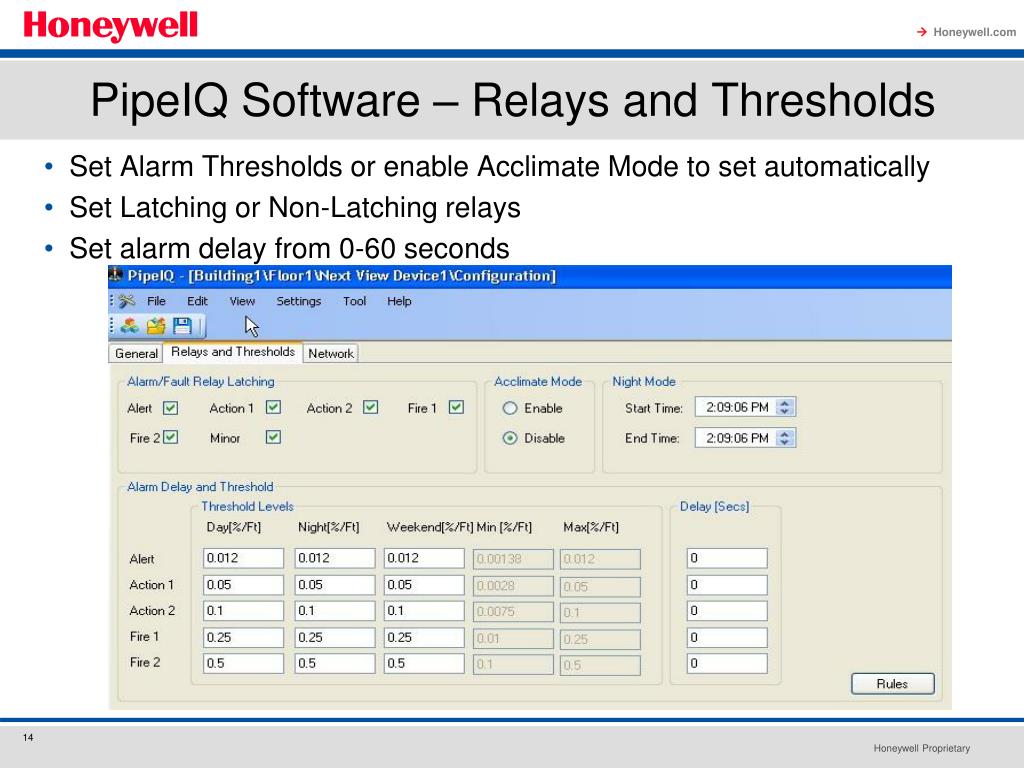Click the Alert delay seconds field
Image resolution: width=1024 pixels, height=768 pixels.
[727, 558]
